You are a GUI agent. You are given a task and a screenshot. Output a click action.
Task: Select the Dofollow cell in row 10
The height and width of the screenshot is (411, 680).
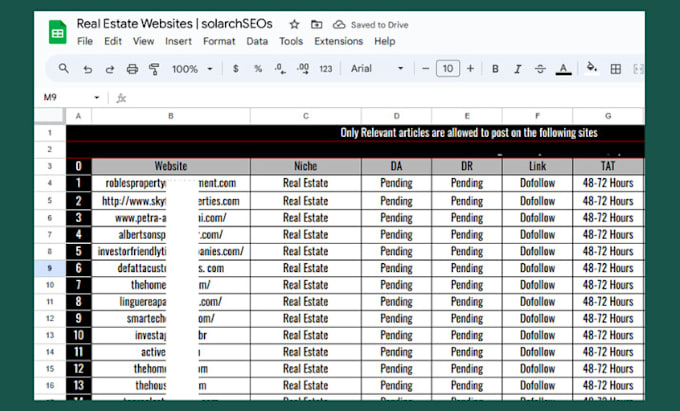538,285
